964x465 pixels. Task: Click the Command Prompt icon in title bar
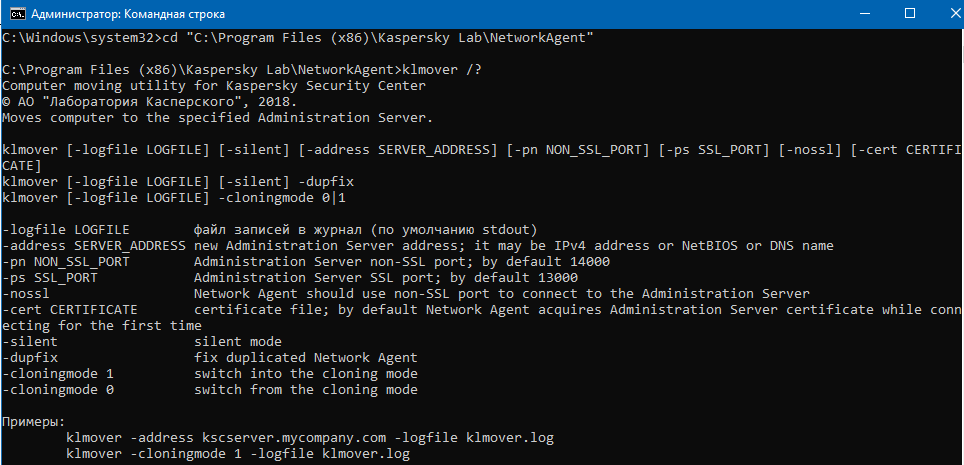coord(16,15)
